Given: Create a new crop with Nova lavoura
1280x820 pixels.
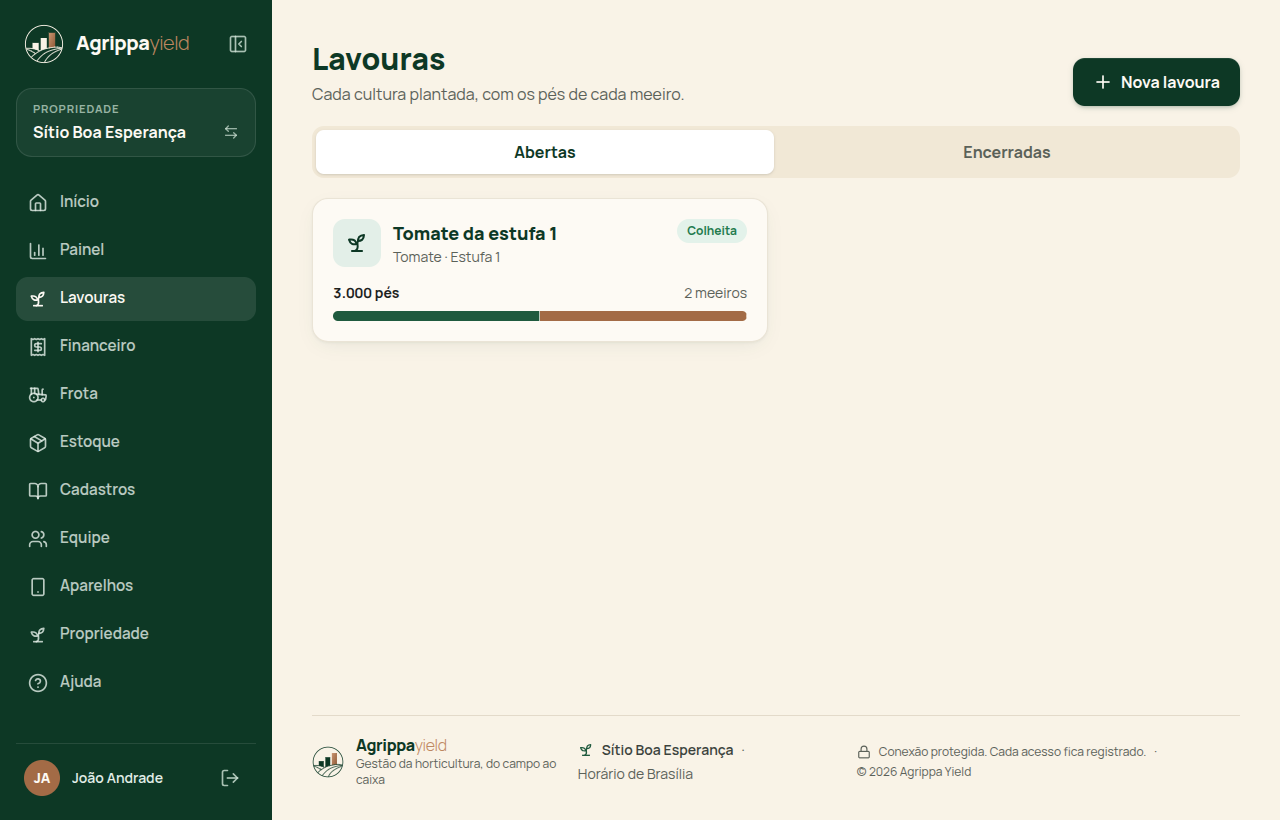Looking at the screenshot, I should [x=1156, y=82].
